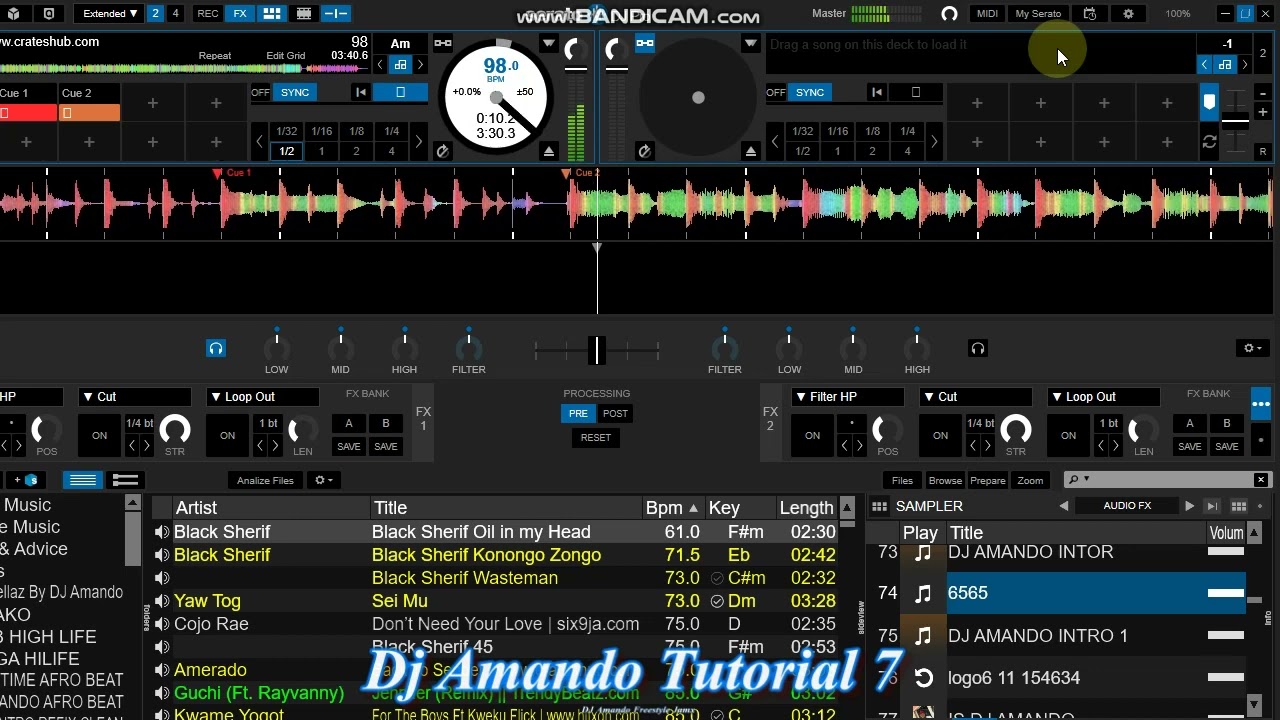Click the Serato logo icon in top bar

pyautogui.click(x=13, y=14)
